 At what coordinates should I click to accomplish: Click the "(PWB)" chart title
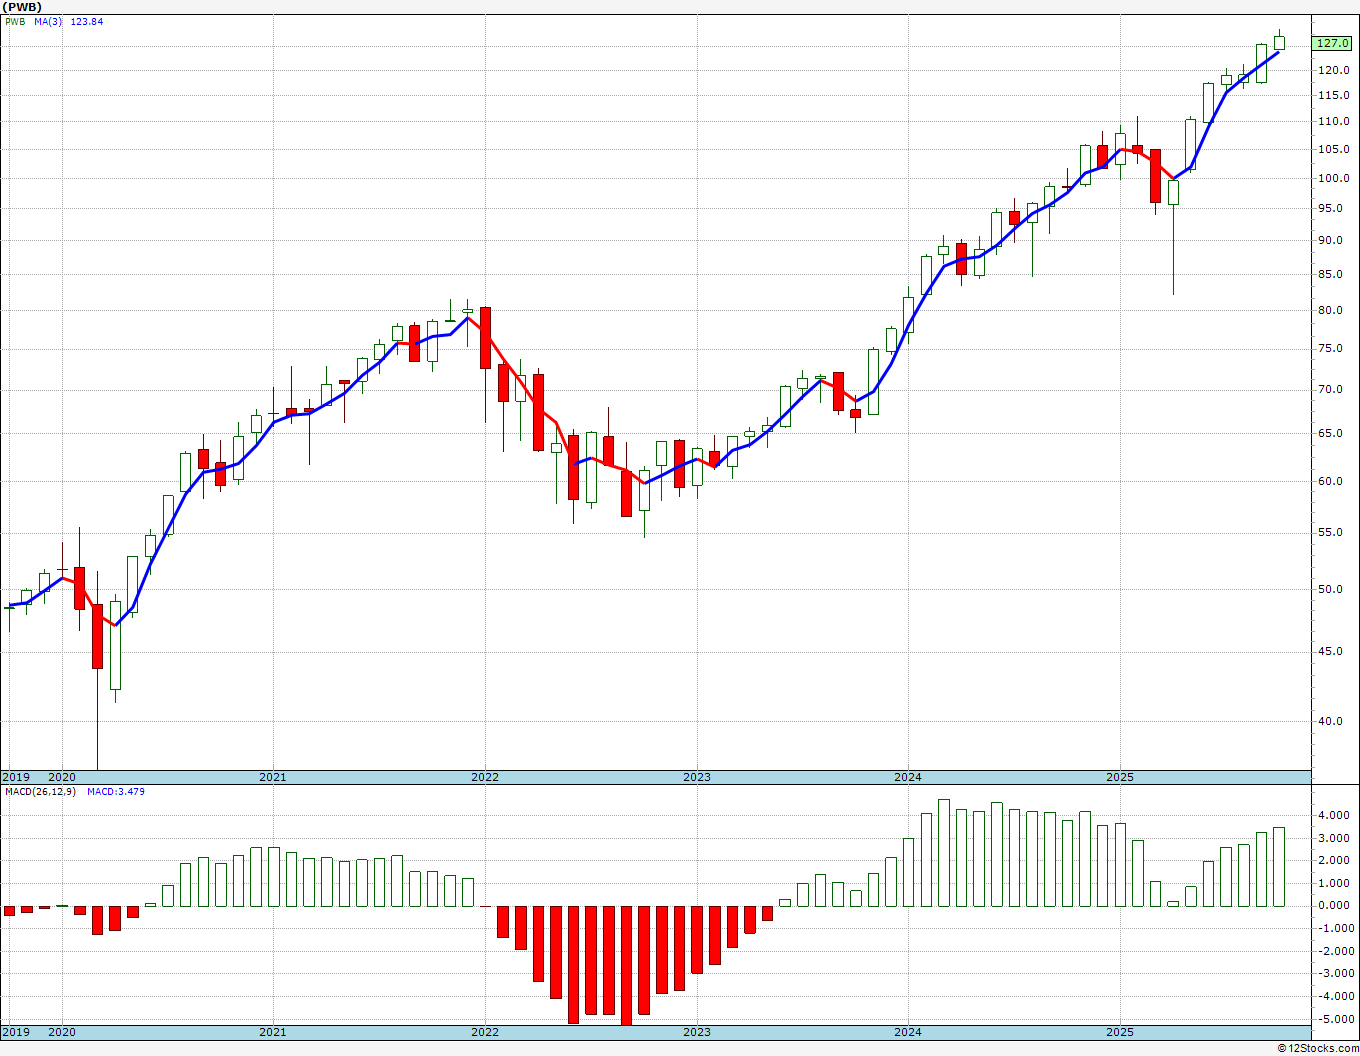[21, 6]
